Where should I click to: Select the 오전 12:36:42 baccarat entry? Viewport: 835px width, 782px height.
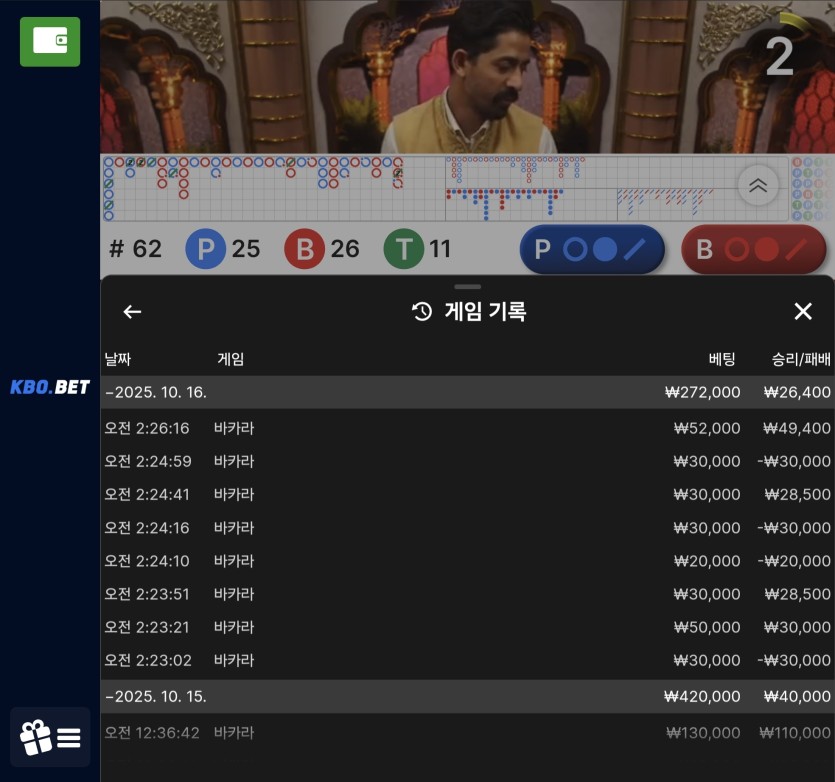pyautogui.click(x=467, y=733)
